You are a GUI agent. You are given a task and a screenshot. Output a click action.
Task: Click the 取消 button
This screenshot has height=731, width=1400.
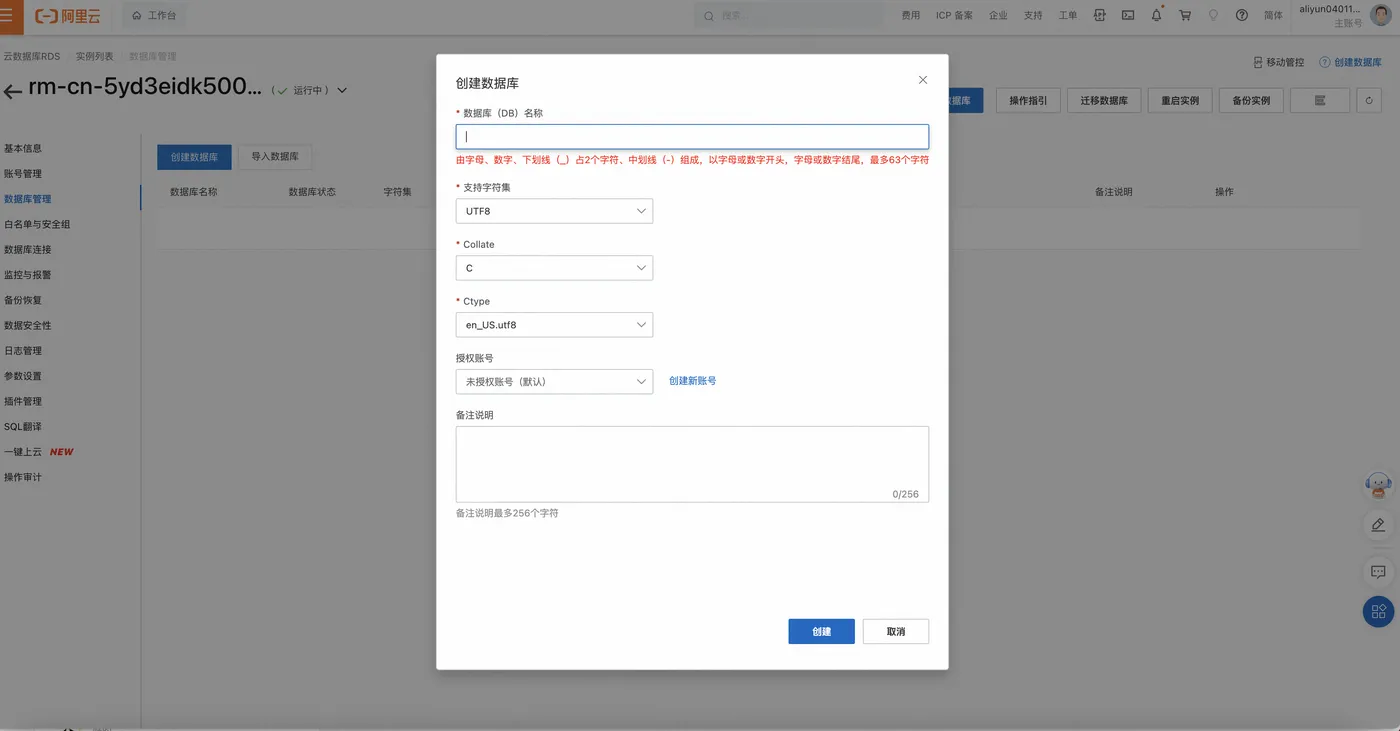pyautogui.click(x=896, y=631)
